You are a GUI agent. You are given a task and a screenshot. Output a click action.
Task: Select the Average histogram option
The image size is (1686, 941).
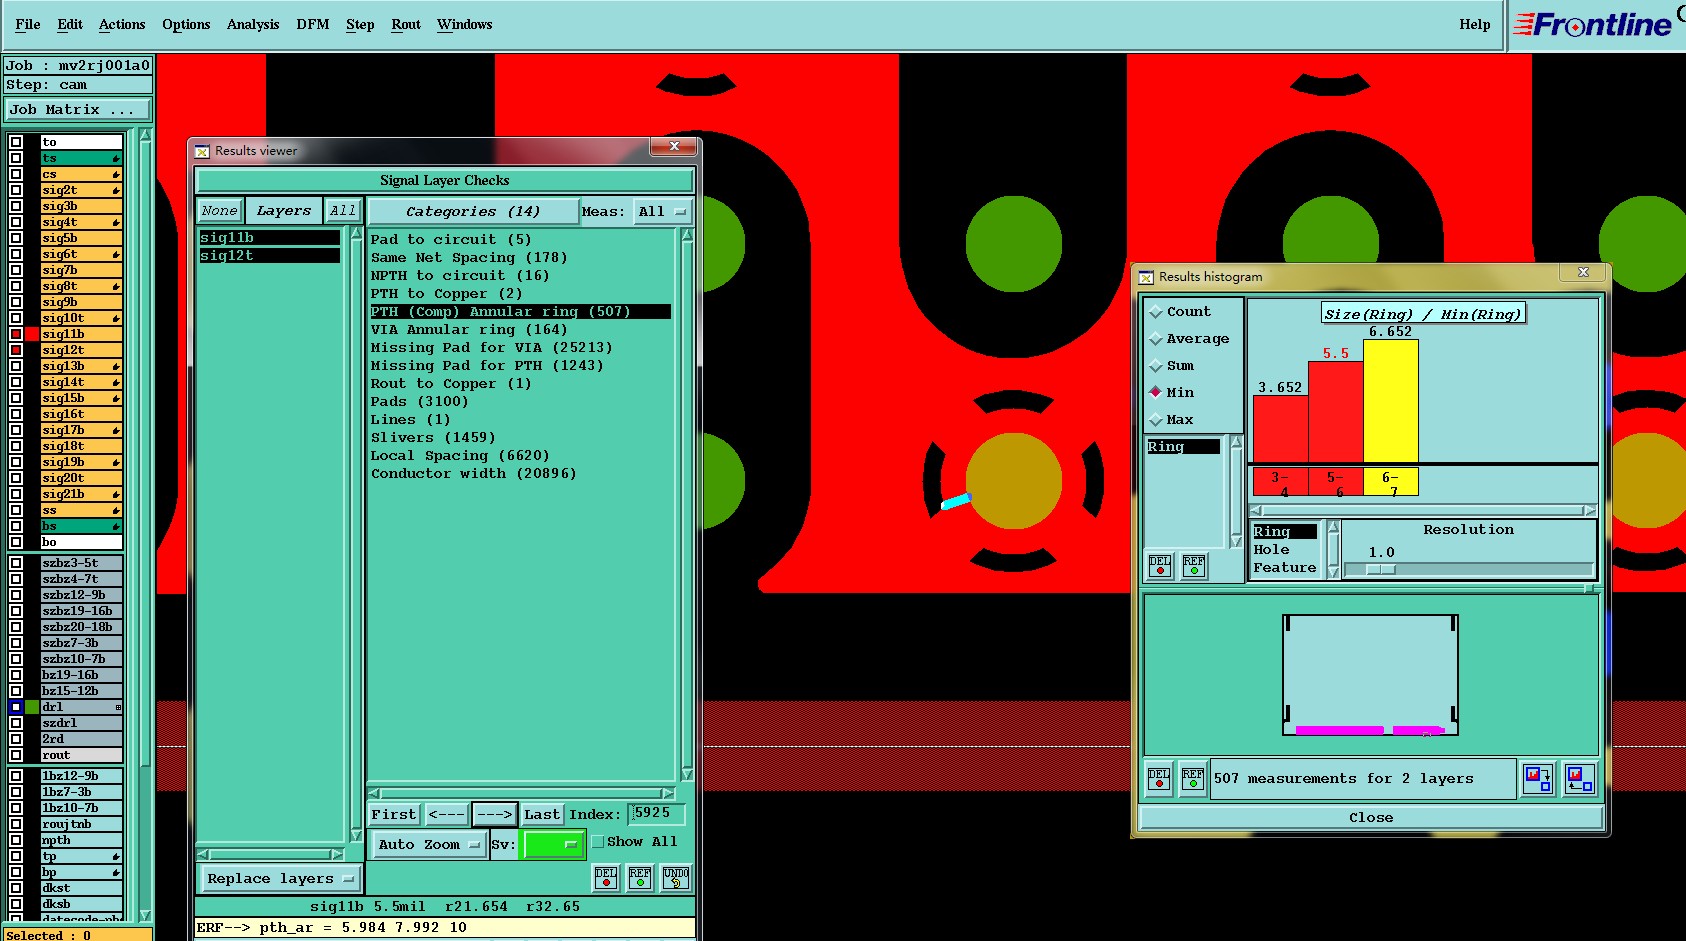click(1156, 339)
